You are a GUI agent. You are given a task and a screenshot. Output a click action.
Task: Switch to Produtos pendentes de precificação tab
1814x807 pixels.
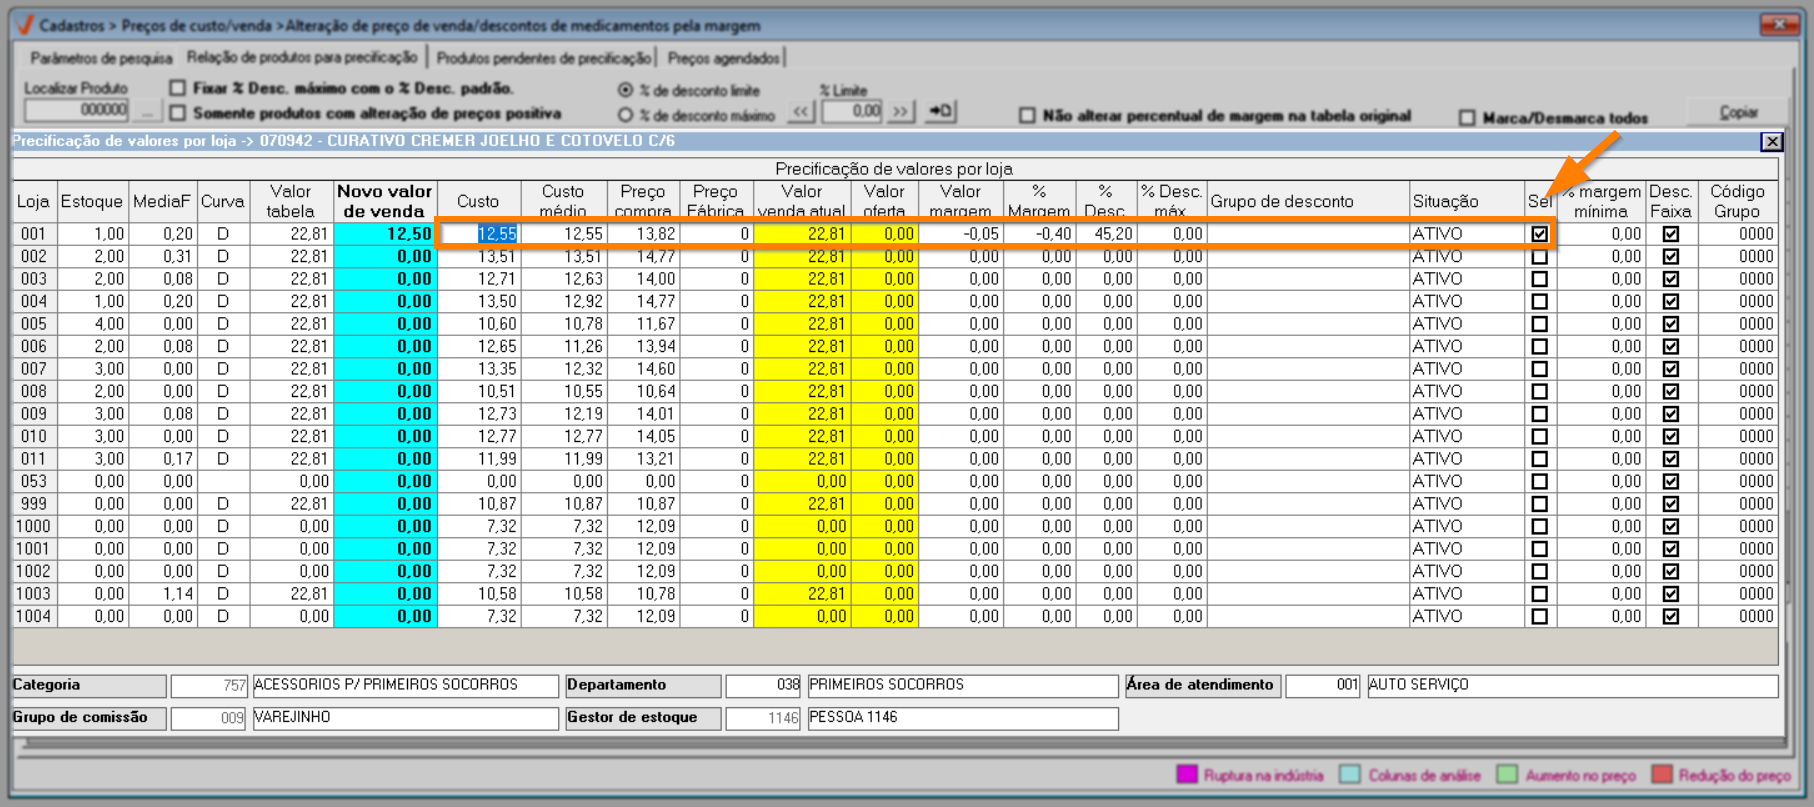(x=543, y=58)
